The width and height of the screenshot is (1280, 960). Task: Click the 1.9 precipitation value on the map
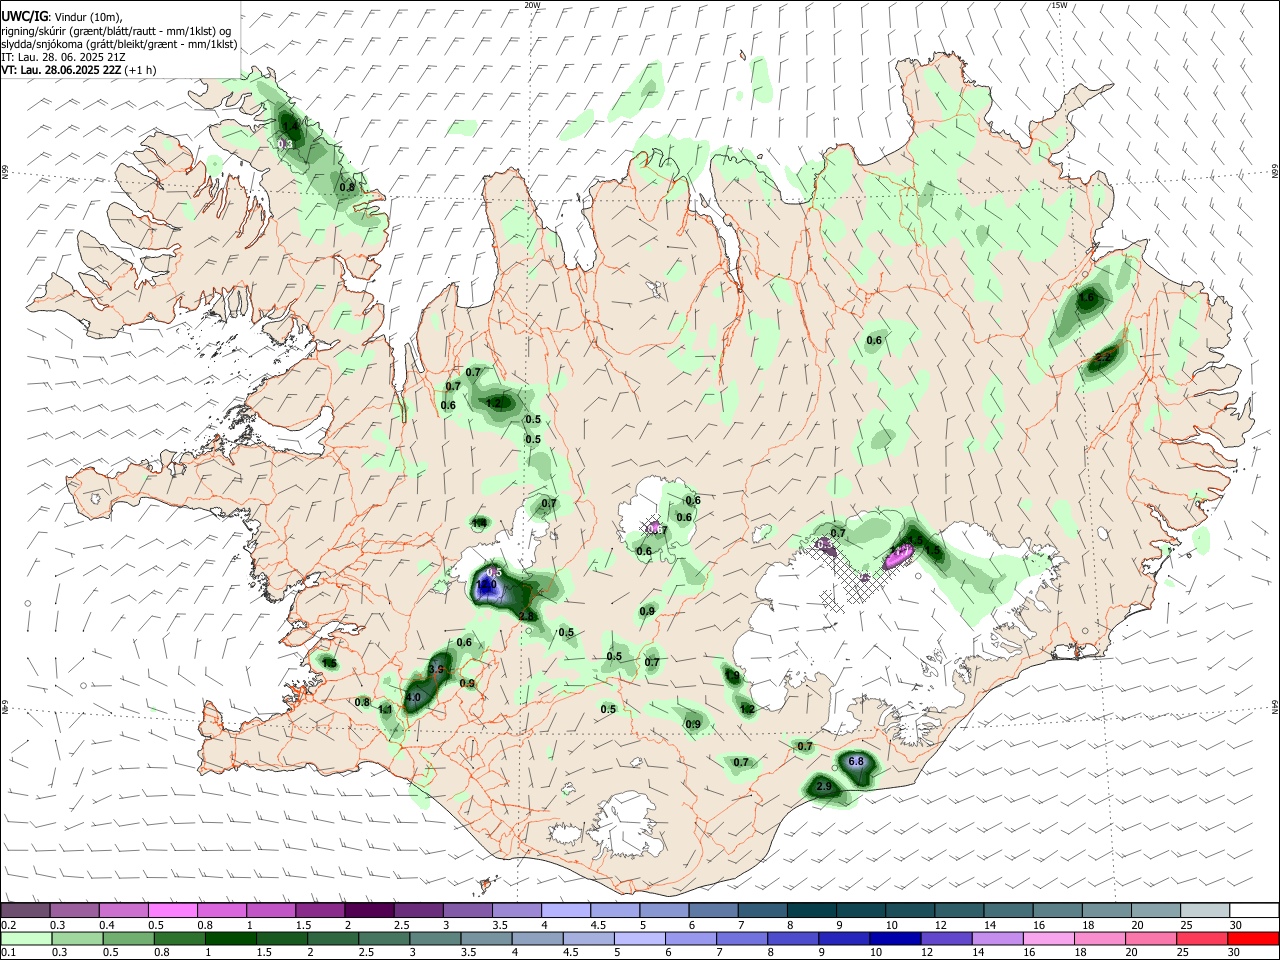pos(732,677)
